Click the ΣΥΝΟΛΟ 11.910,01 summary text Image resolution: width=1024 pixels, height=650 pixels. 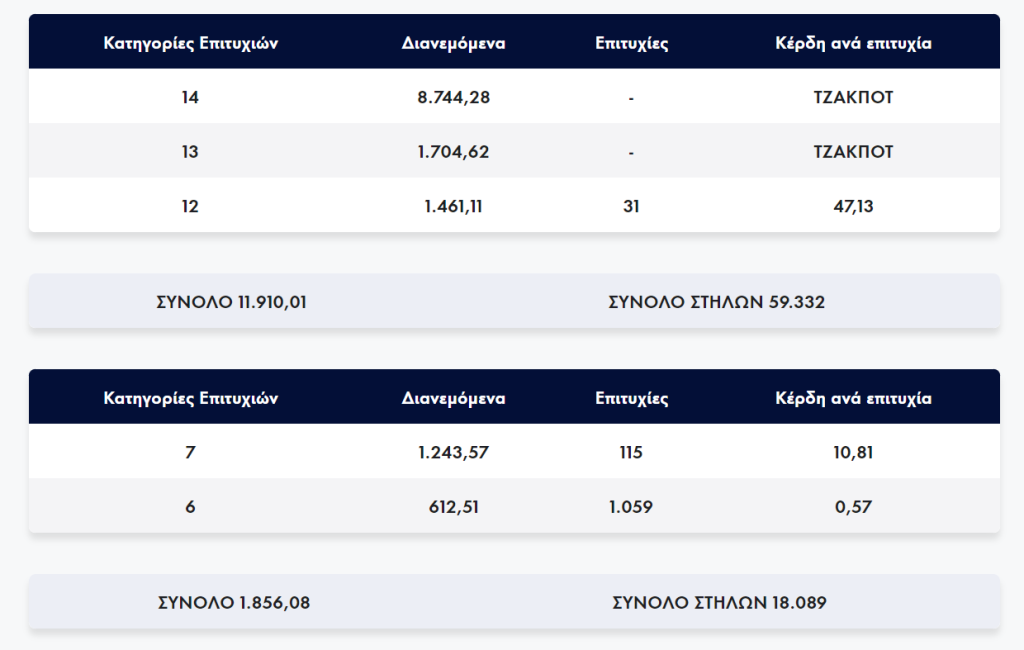click(232, 302)
